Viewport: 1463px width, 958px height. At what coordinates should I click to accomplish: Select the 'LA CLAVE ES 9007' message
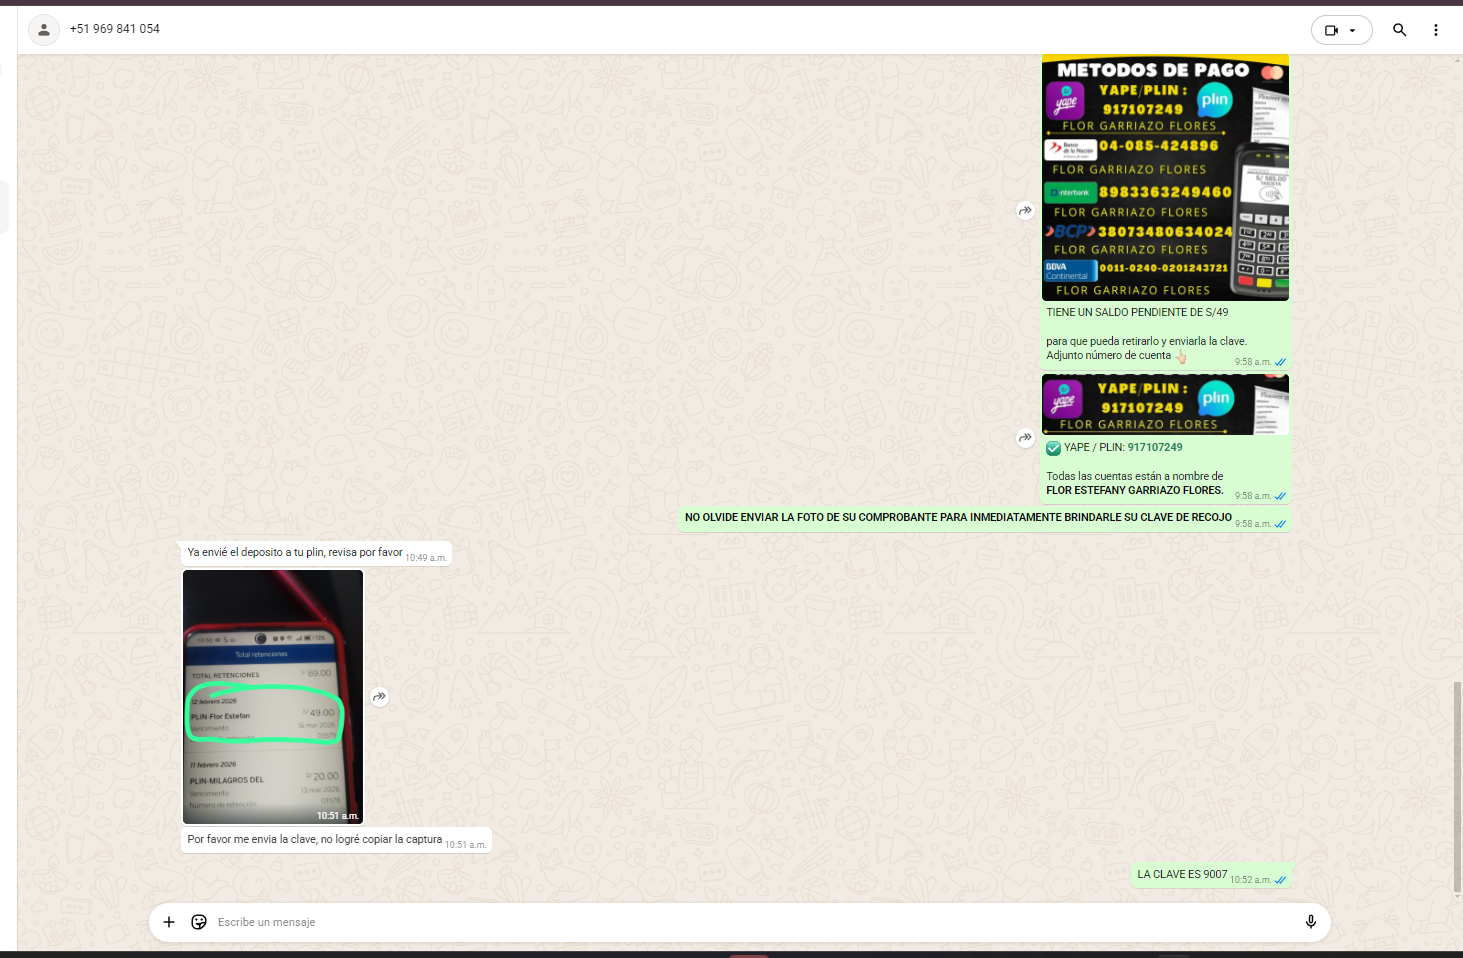point(1182,874)
